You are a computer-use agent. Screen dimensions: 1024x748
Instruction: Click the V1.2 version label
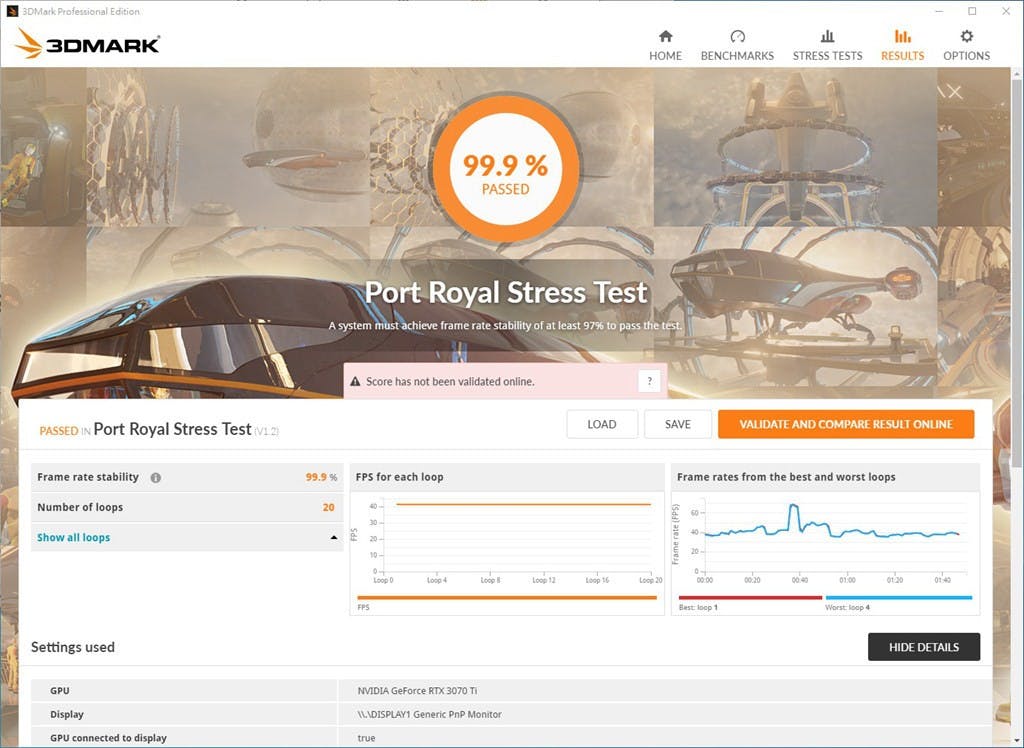click(x=266, y=431)
